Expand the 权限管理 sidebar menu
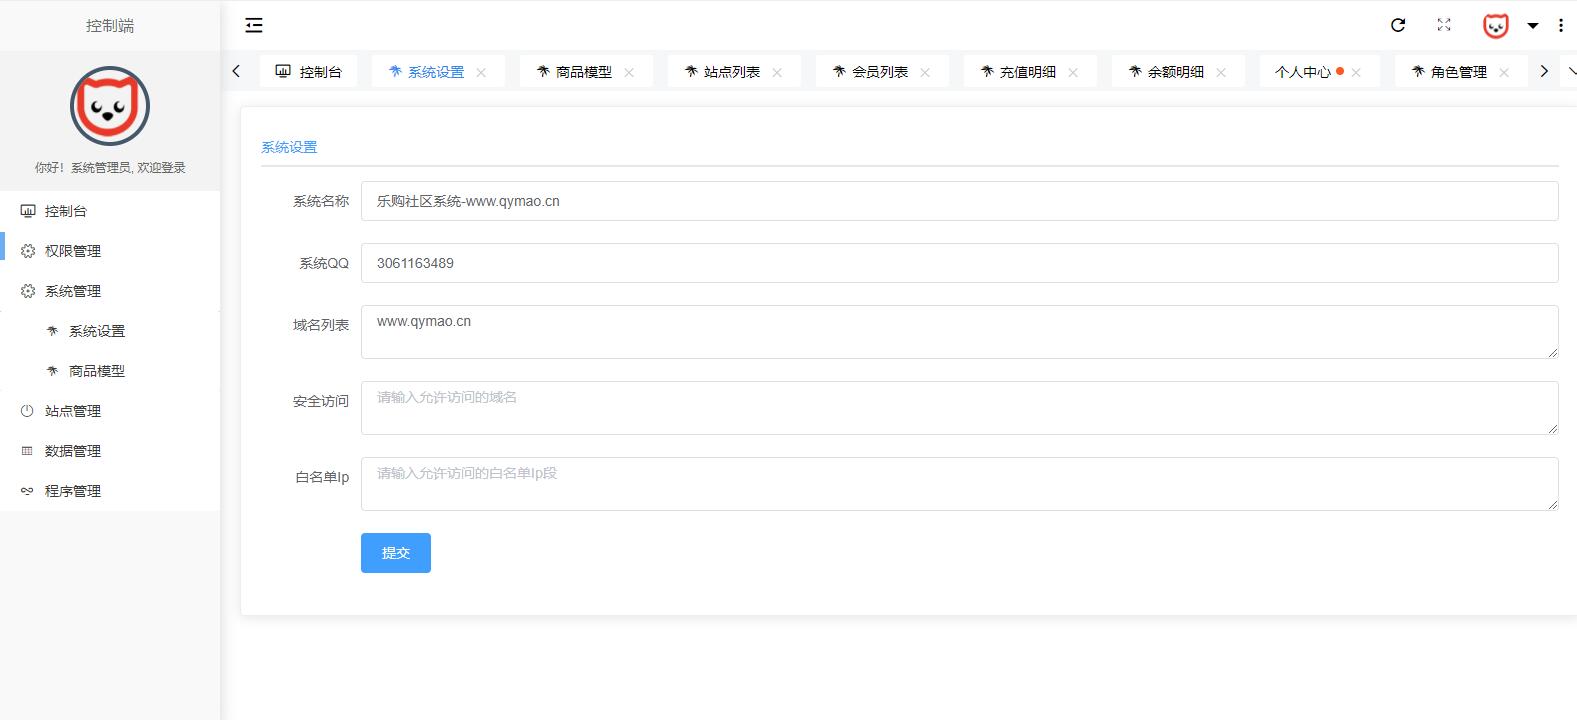This screenshot has width=1577, height=720. click(73, 251)
